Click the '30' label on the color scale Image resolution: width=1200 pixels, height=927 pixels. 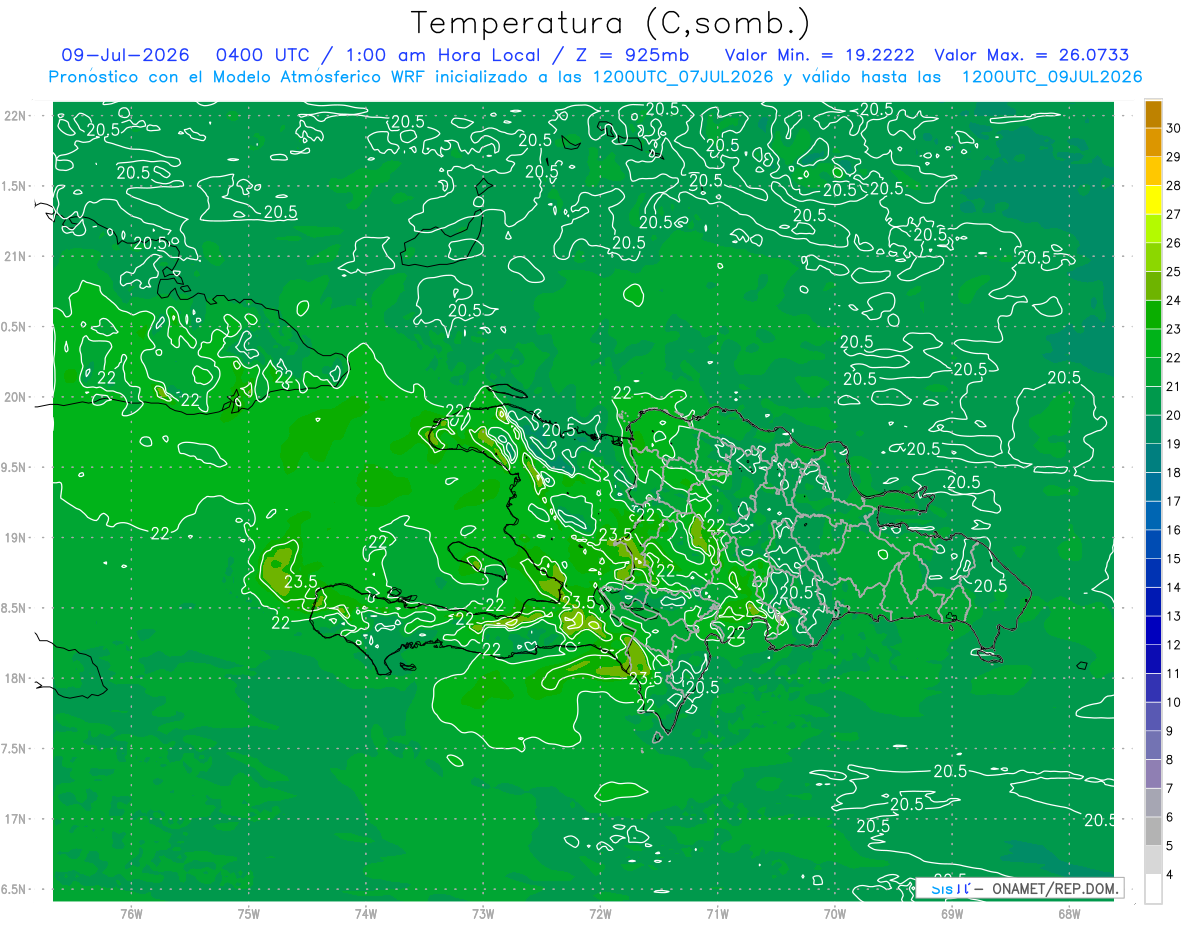tap(1174, 128)
